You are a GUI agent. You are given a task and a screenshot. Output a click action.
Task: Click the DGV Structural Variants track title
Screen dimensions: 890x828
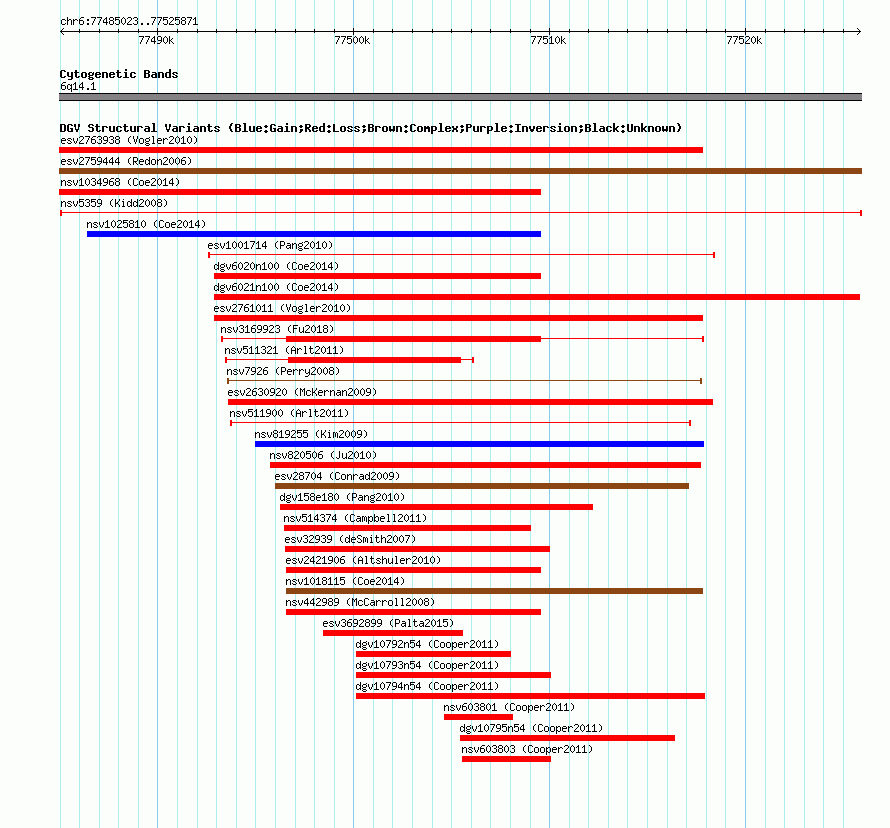[x=371, y=128]
